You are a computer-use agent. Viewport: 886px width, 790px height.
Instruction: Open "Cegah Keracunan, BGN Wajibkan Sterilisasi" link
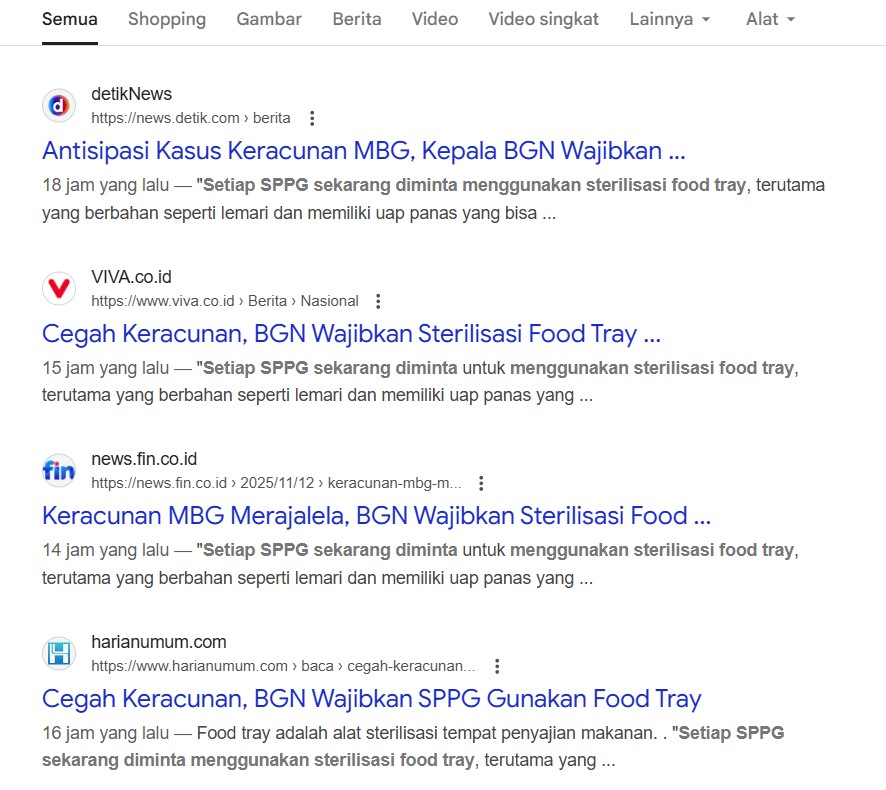coord(351,333)
